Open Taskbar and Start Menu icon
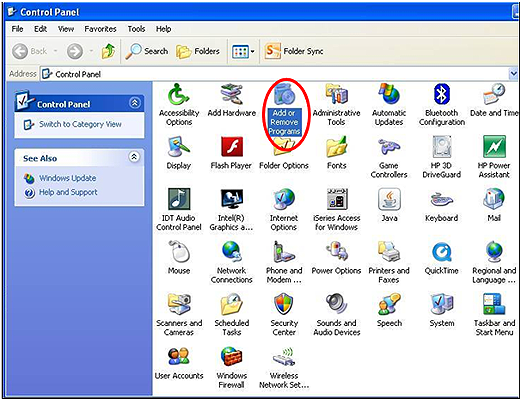This screenshot has width=520, height=399. click(494, 315)
